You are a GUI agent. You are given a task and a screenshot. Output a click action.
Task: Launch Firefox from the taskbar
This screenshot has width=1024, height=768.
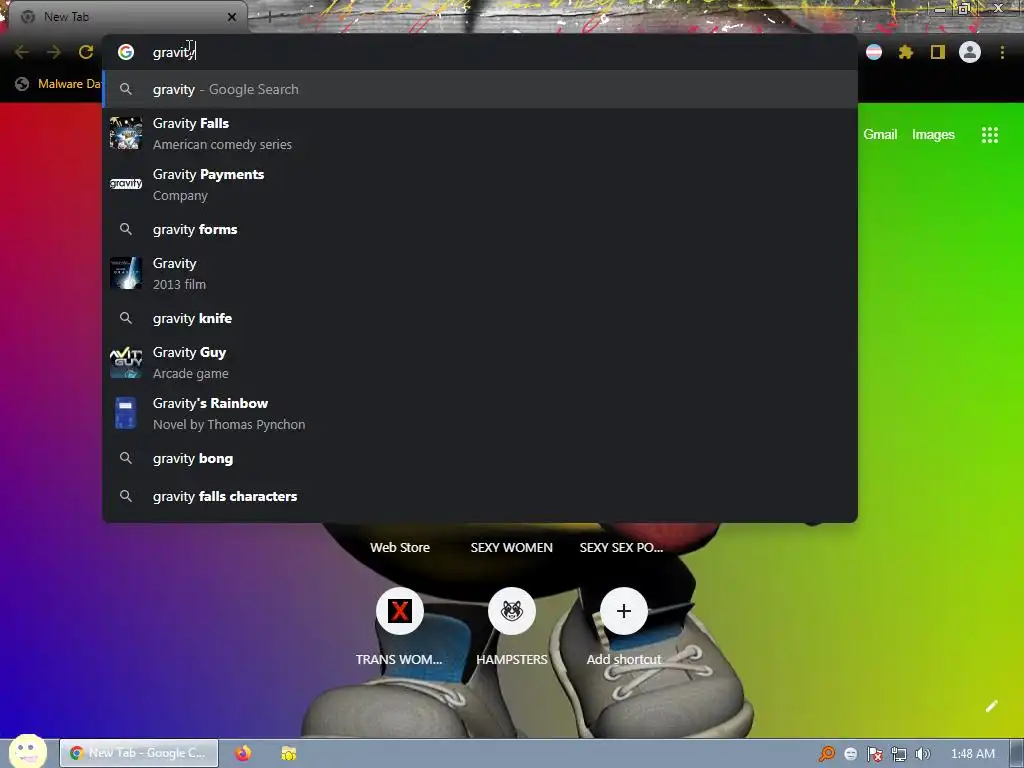[x=243, y=753]
